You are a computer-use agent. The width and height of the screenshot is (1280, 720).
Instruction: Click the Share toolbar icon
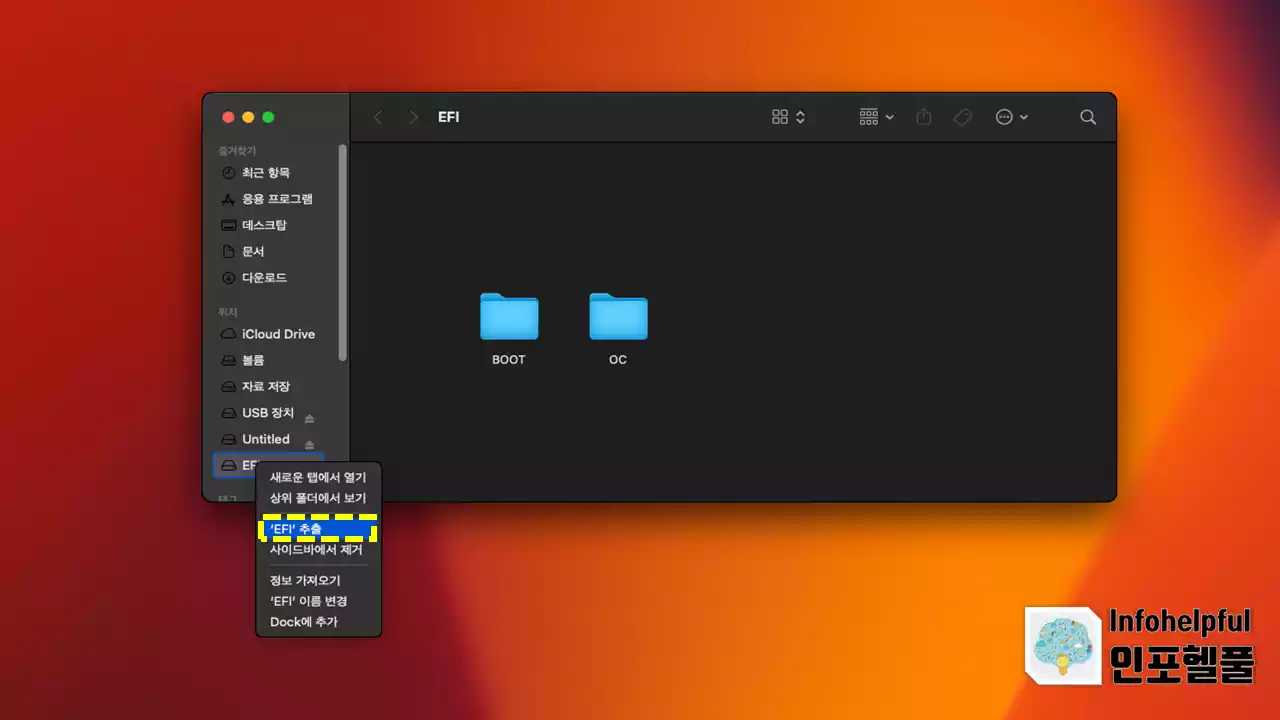point(924,117)
